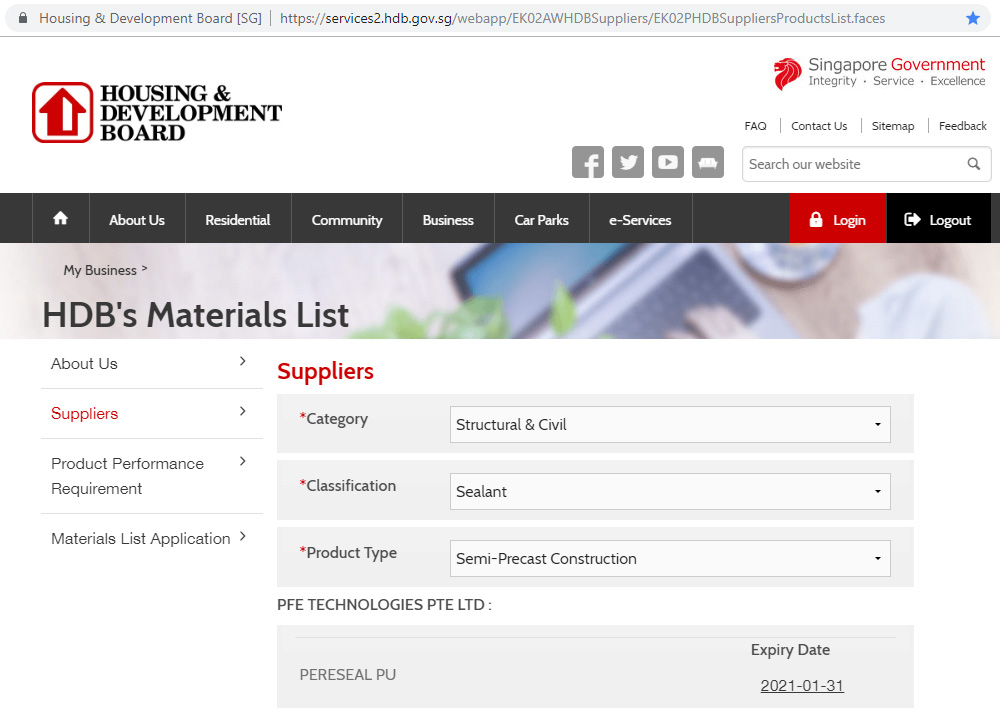Screen dimensions: 1000x716
Task: Click the sofa icon beside YouTube
Action: click(x=708, y=162)
